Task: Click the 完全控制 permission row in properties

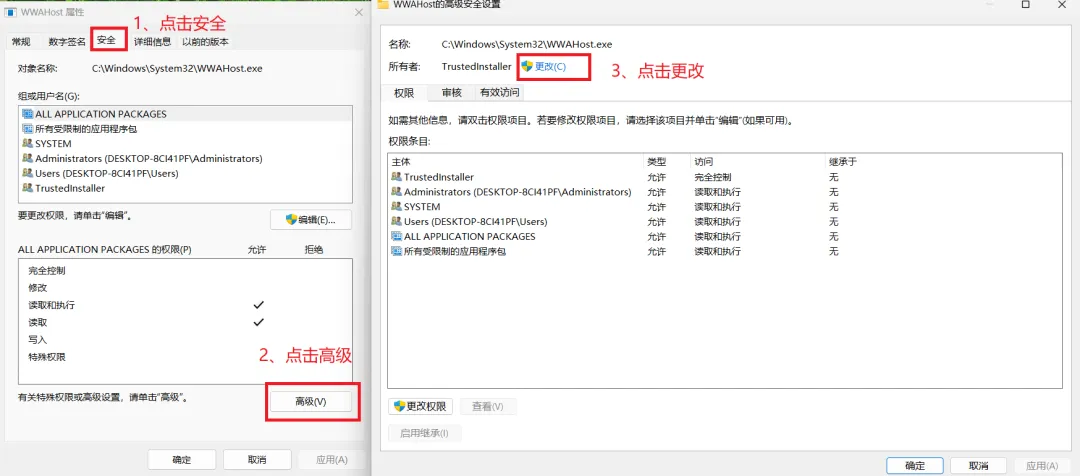Action: pos(185,271)
